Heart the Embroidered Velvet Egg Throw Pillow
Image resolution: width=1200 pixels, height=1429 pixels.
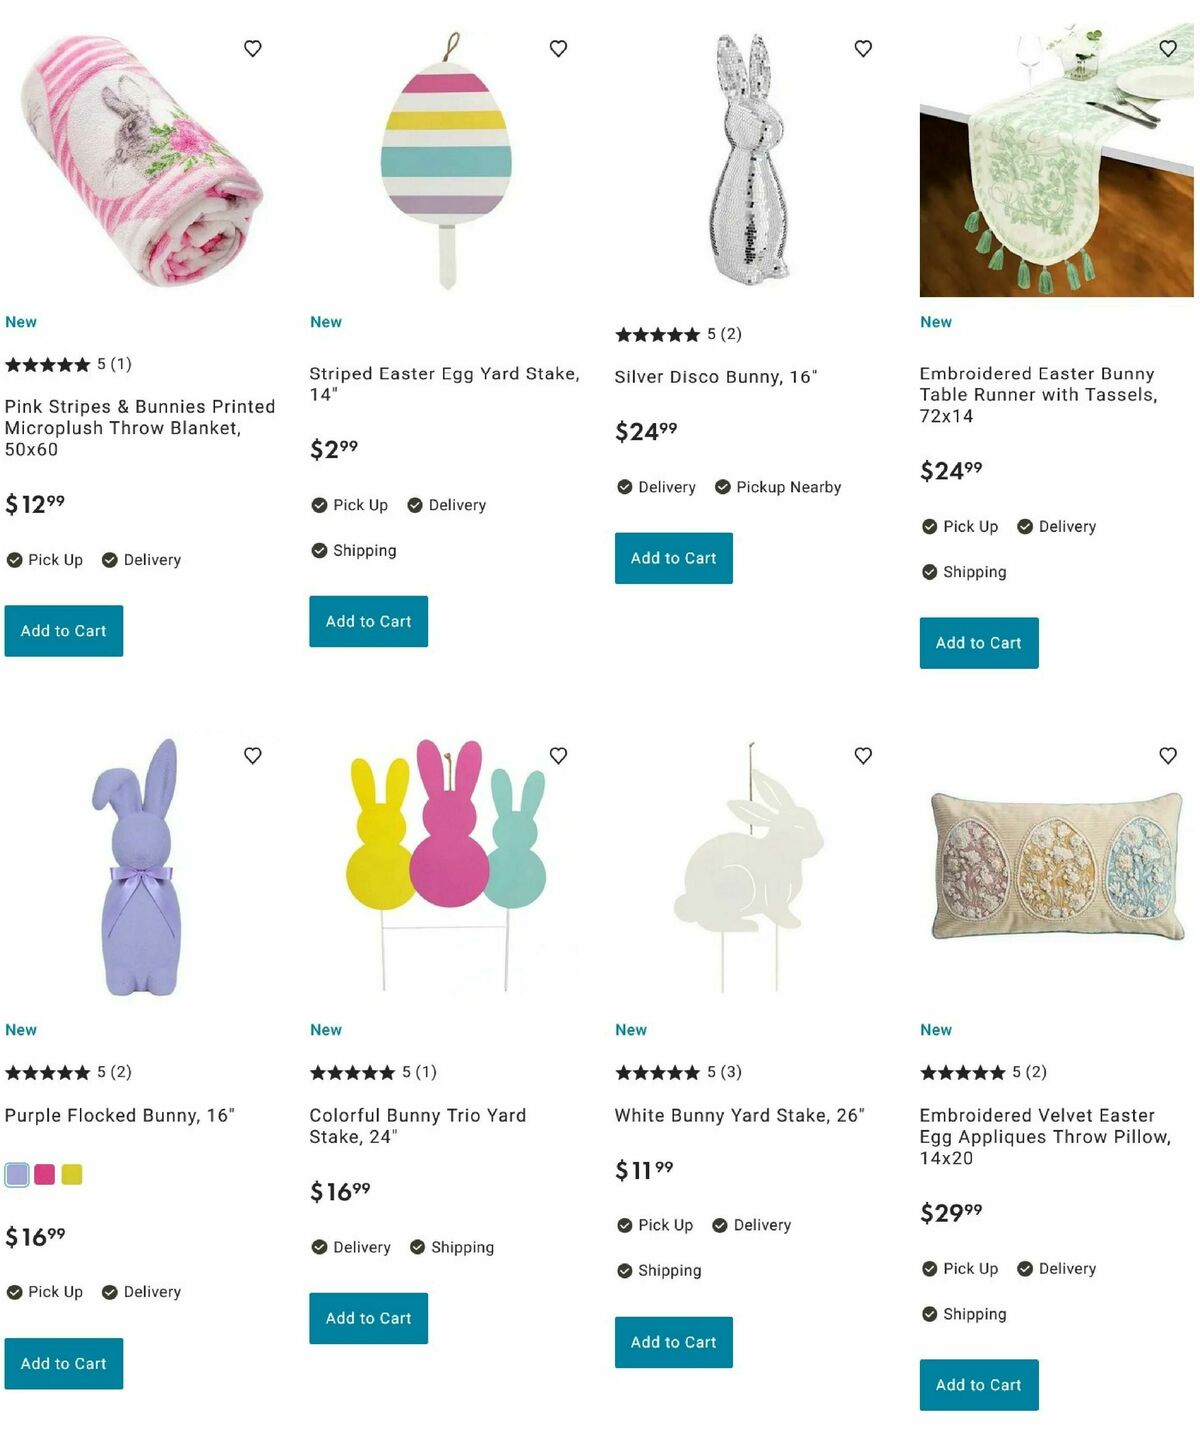(1168, 755)
